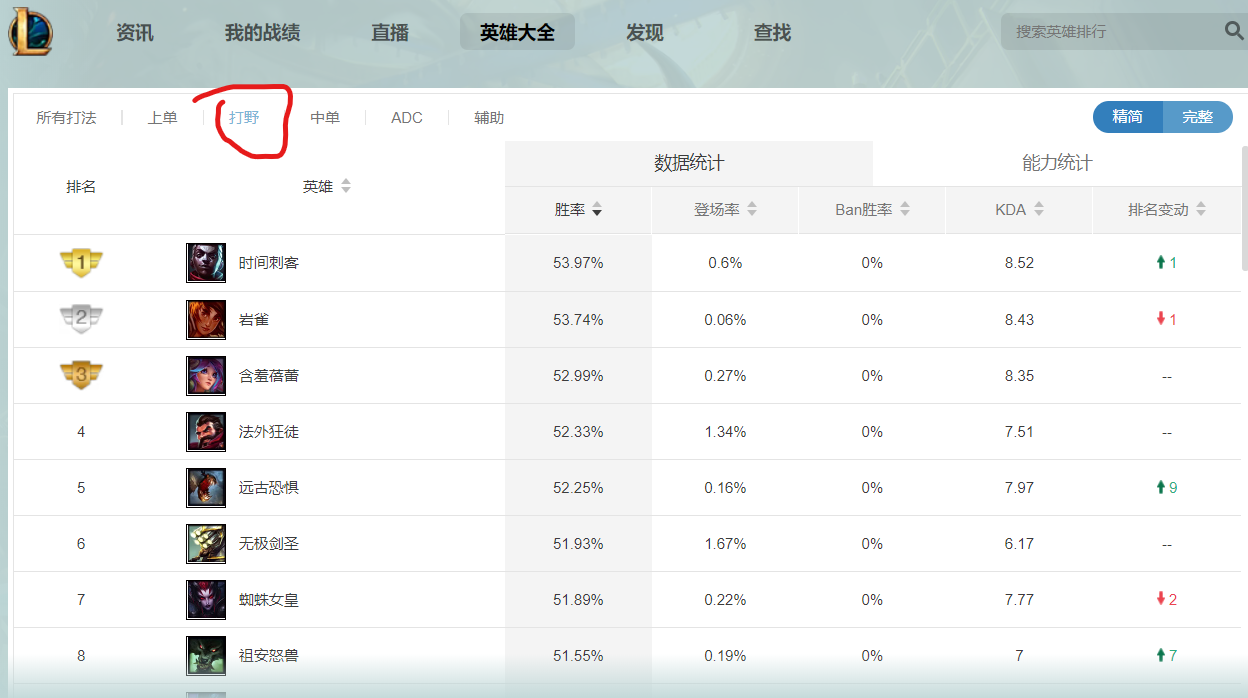Open 蜘蛛女皇 hero portrait

pos(206,600)
